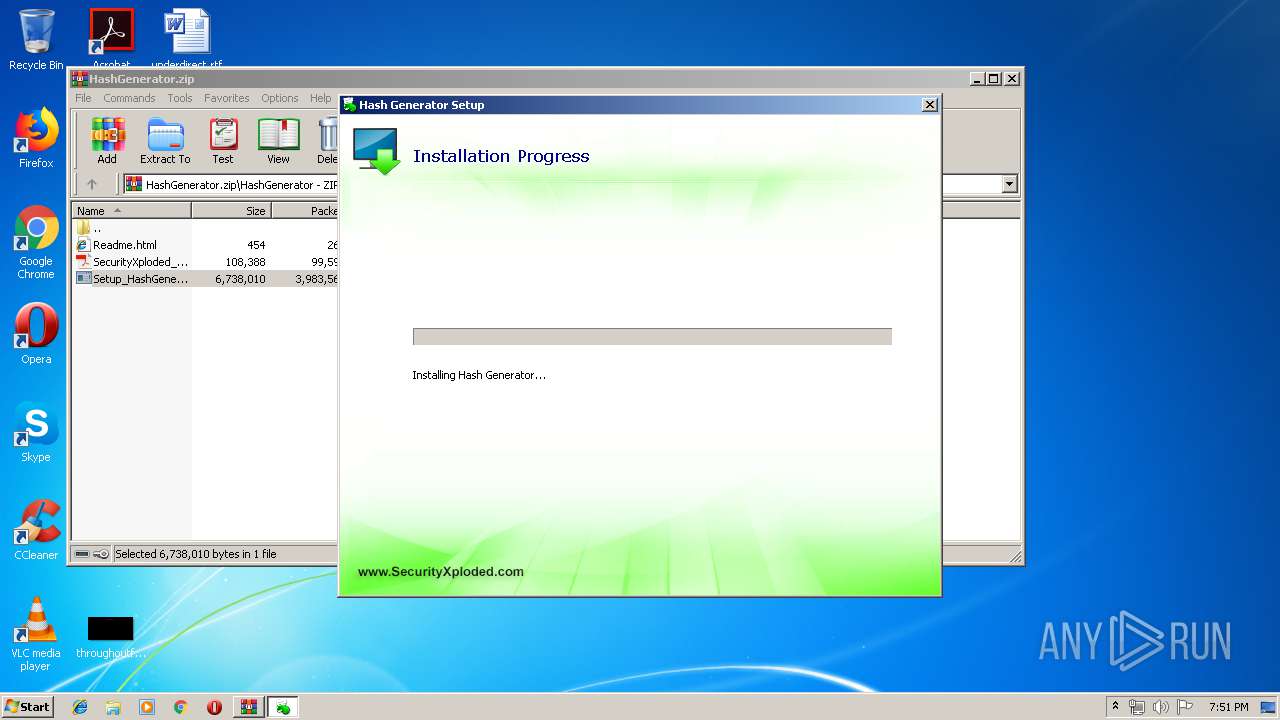Switch to the Hash Generator setup taskbar button
Viewport: 1280px width, 720px height.
(283, 707)
